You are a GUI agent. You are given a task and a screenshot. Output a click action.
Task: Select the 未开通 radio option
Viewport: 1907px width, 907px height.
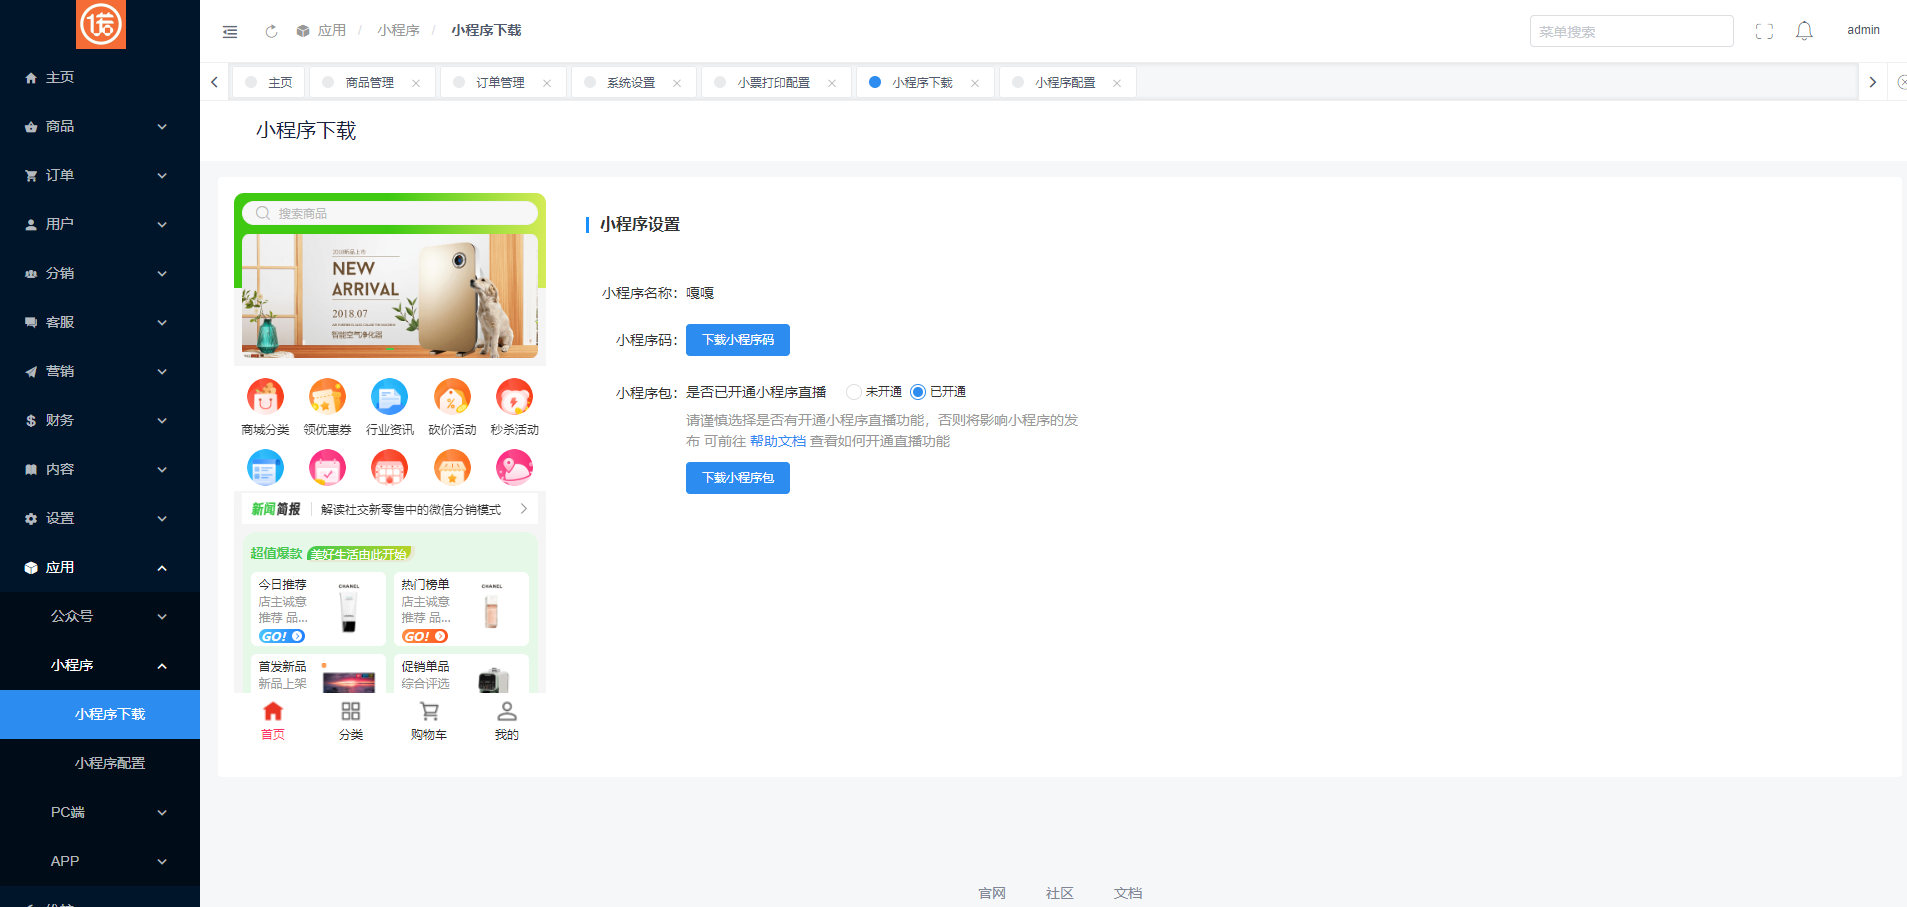(853, 392)
